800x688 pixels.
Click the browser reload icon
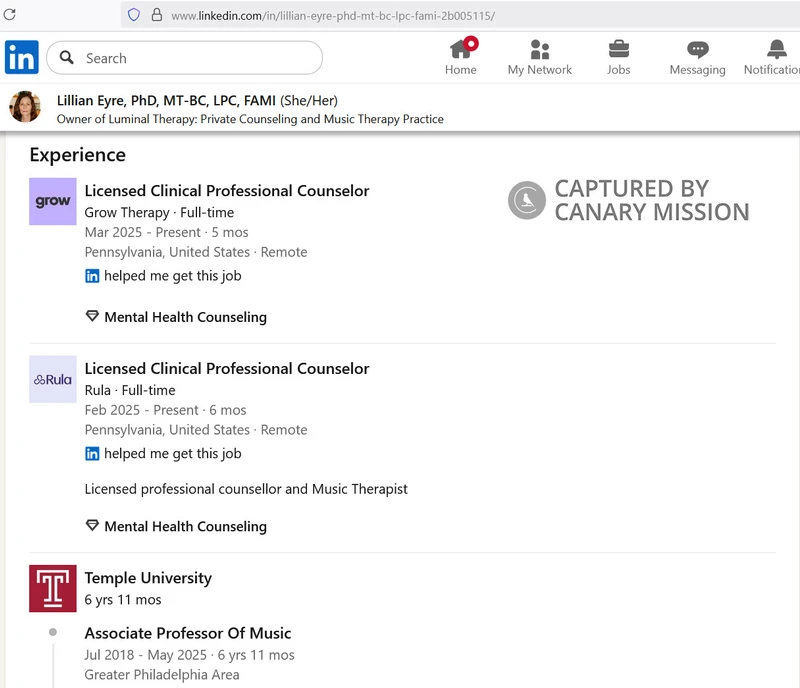click(x=9, y=14)
